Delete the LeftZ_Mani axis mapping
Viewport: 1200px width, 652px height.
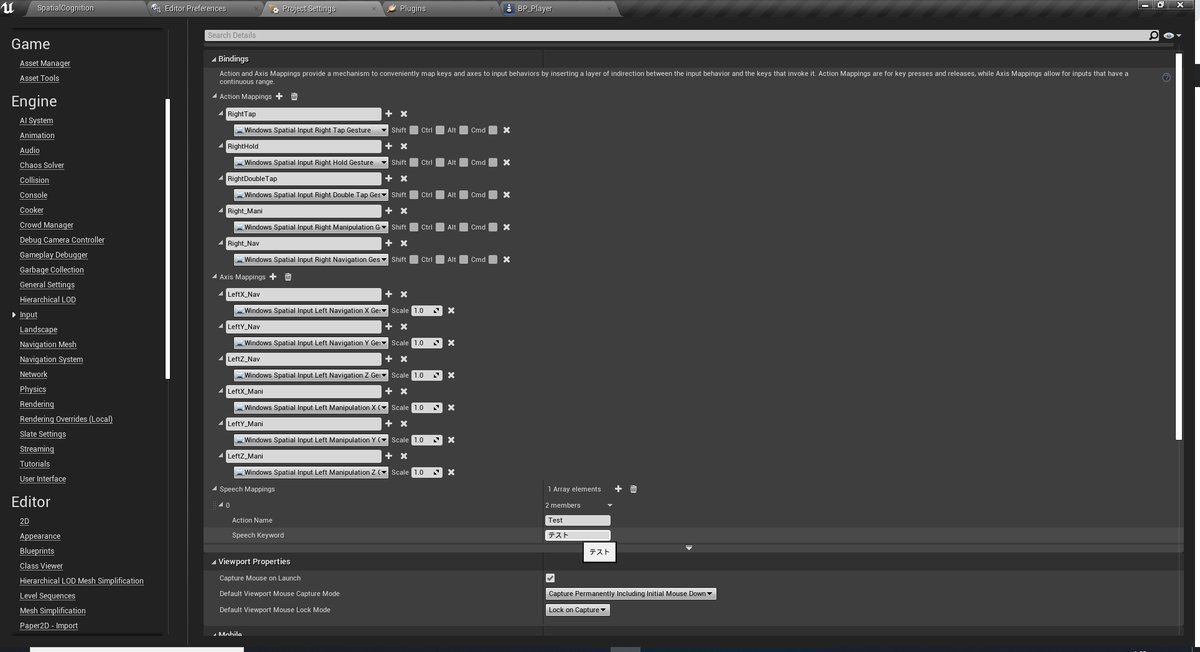pyautogui.click(x=404, y=456)
